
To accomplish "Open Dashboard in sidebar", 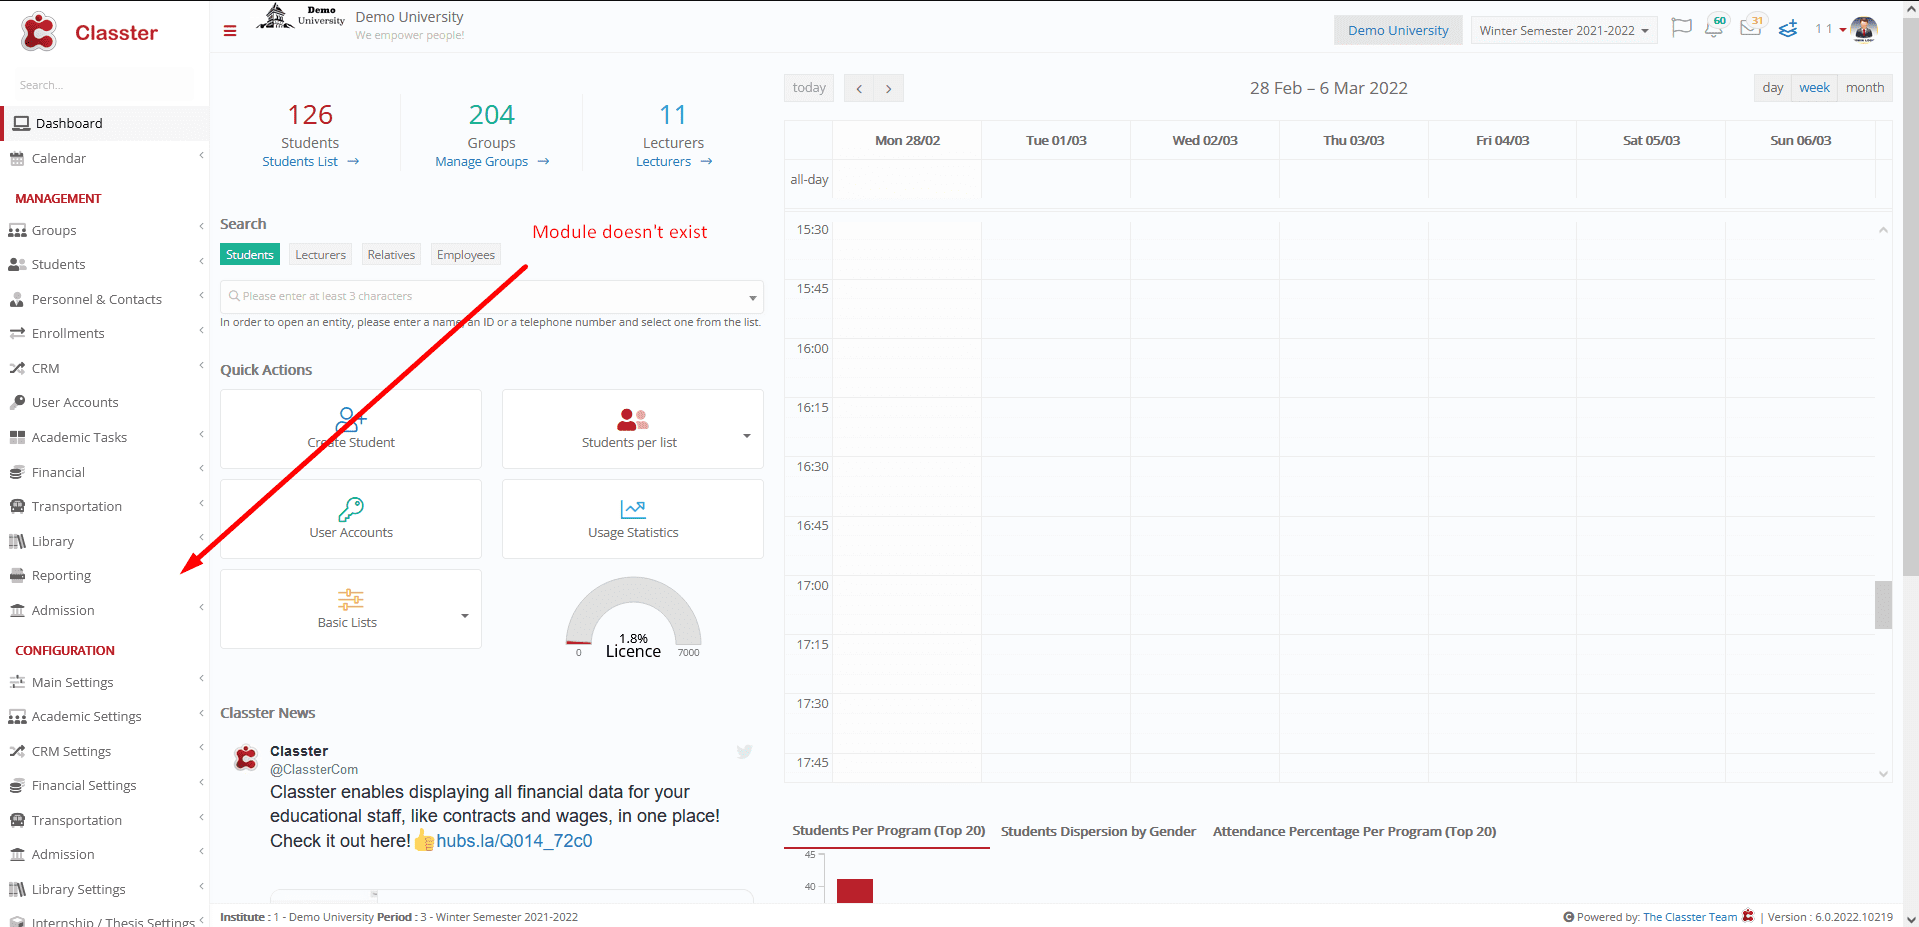I will point(104,123).
